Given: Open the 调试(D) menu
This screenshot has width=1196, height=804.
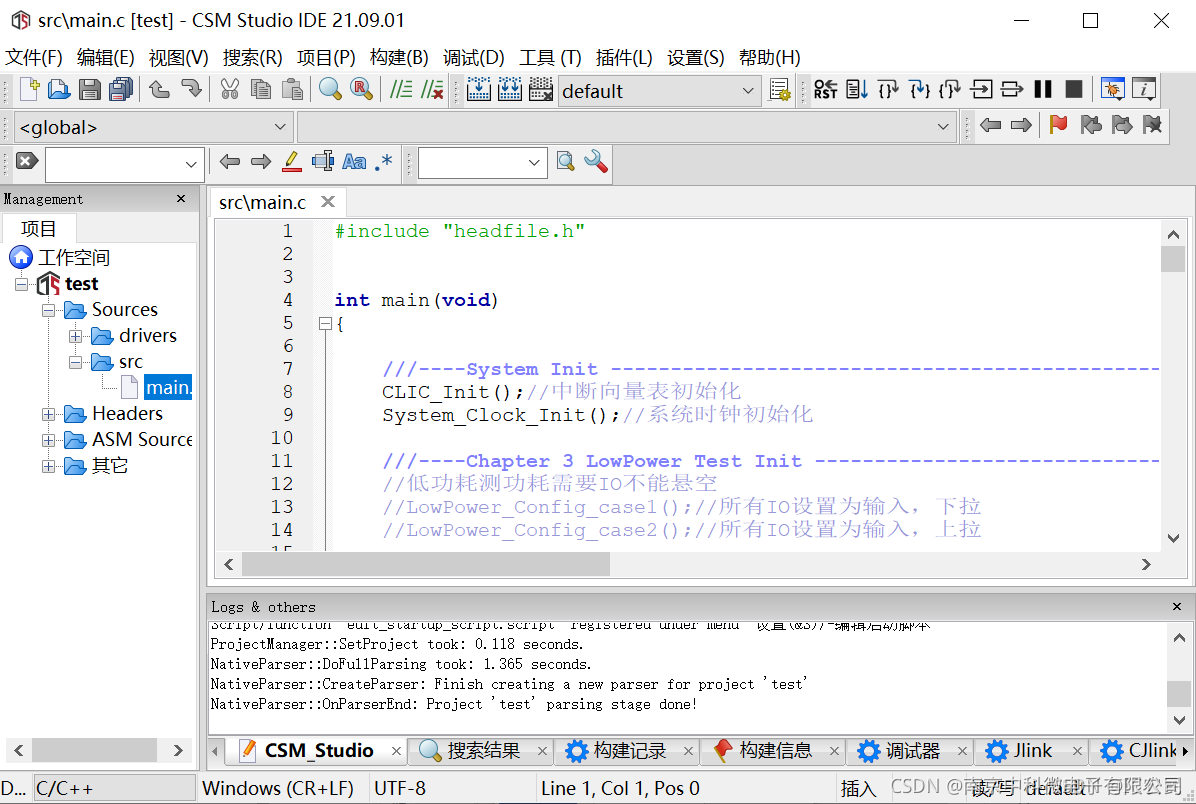Looking at the screenshot, I should 474,57.
